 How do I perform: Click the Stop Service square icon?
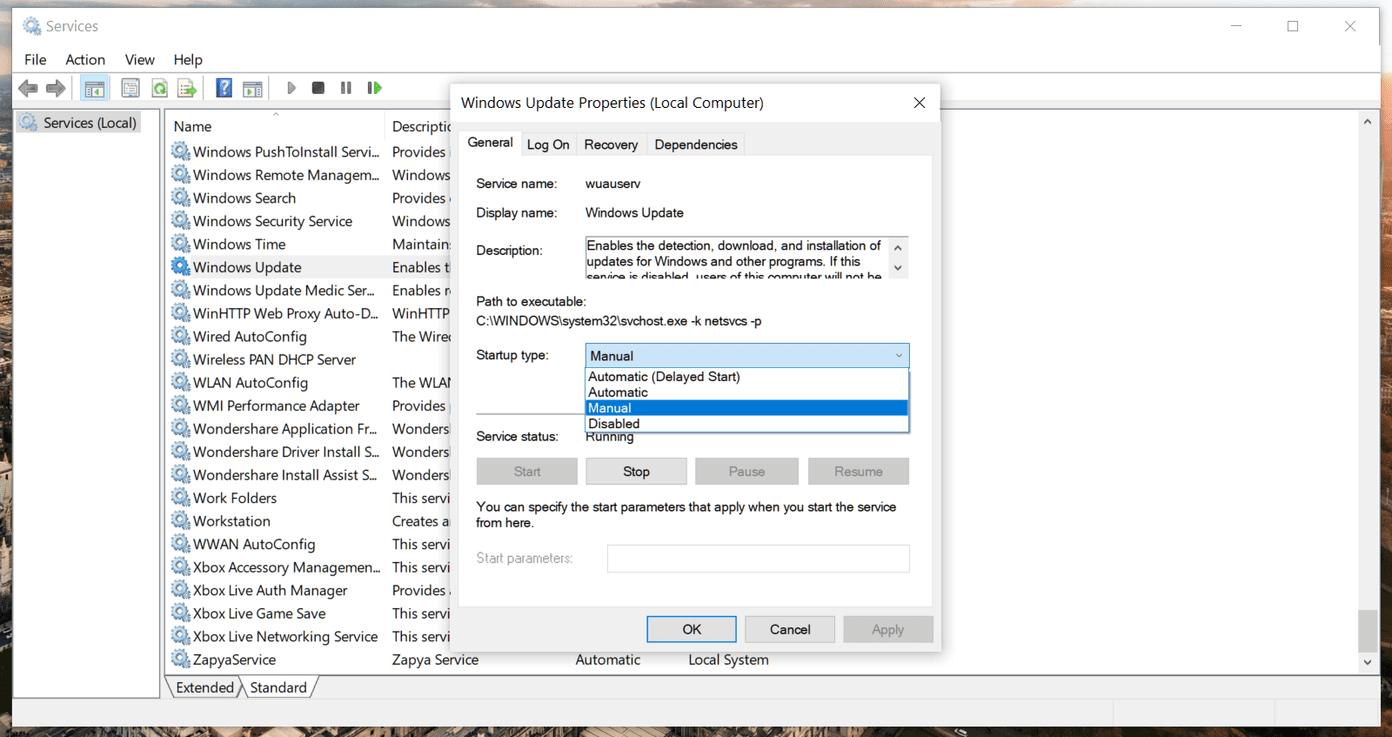click(x=318, y=88)
